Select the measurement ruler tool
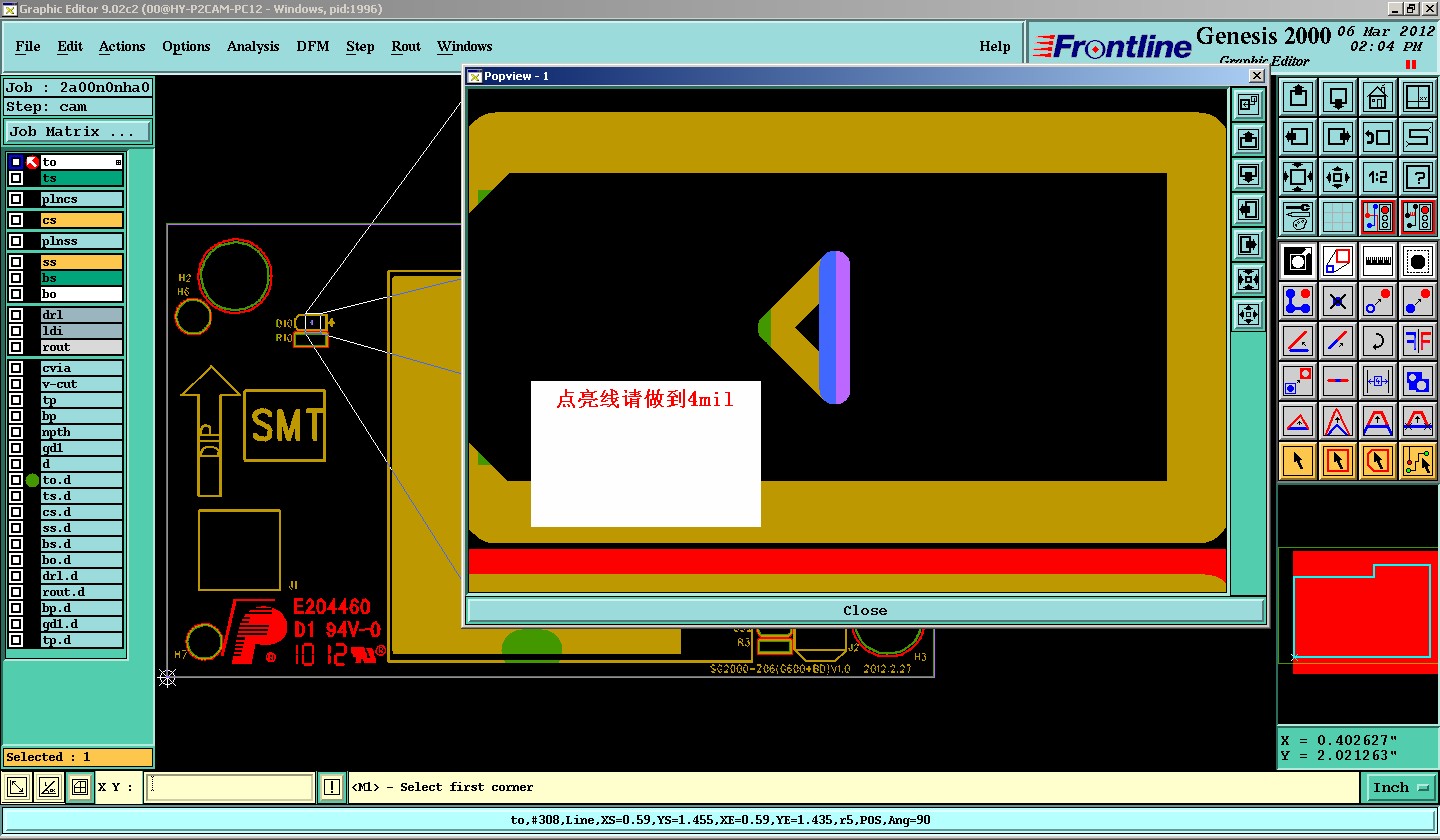The height and width of the screenshot is (840, 1440). point(1378,261)
